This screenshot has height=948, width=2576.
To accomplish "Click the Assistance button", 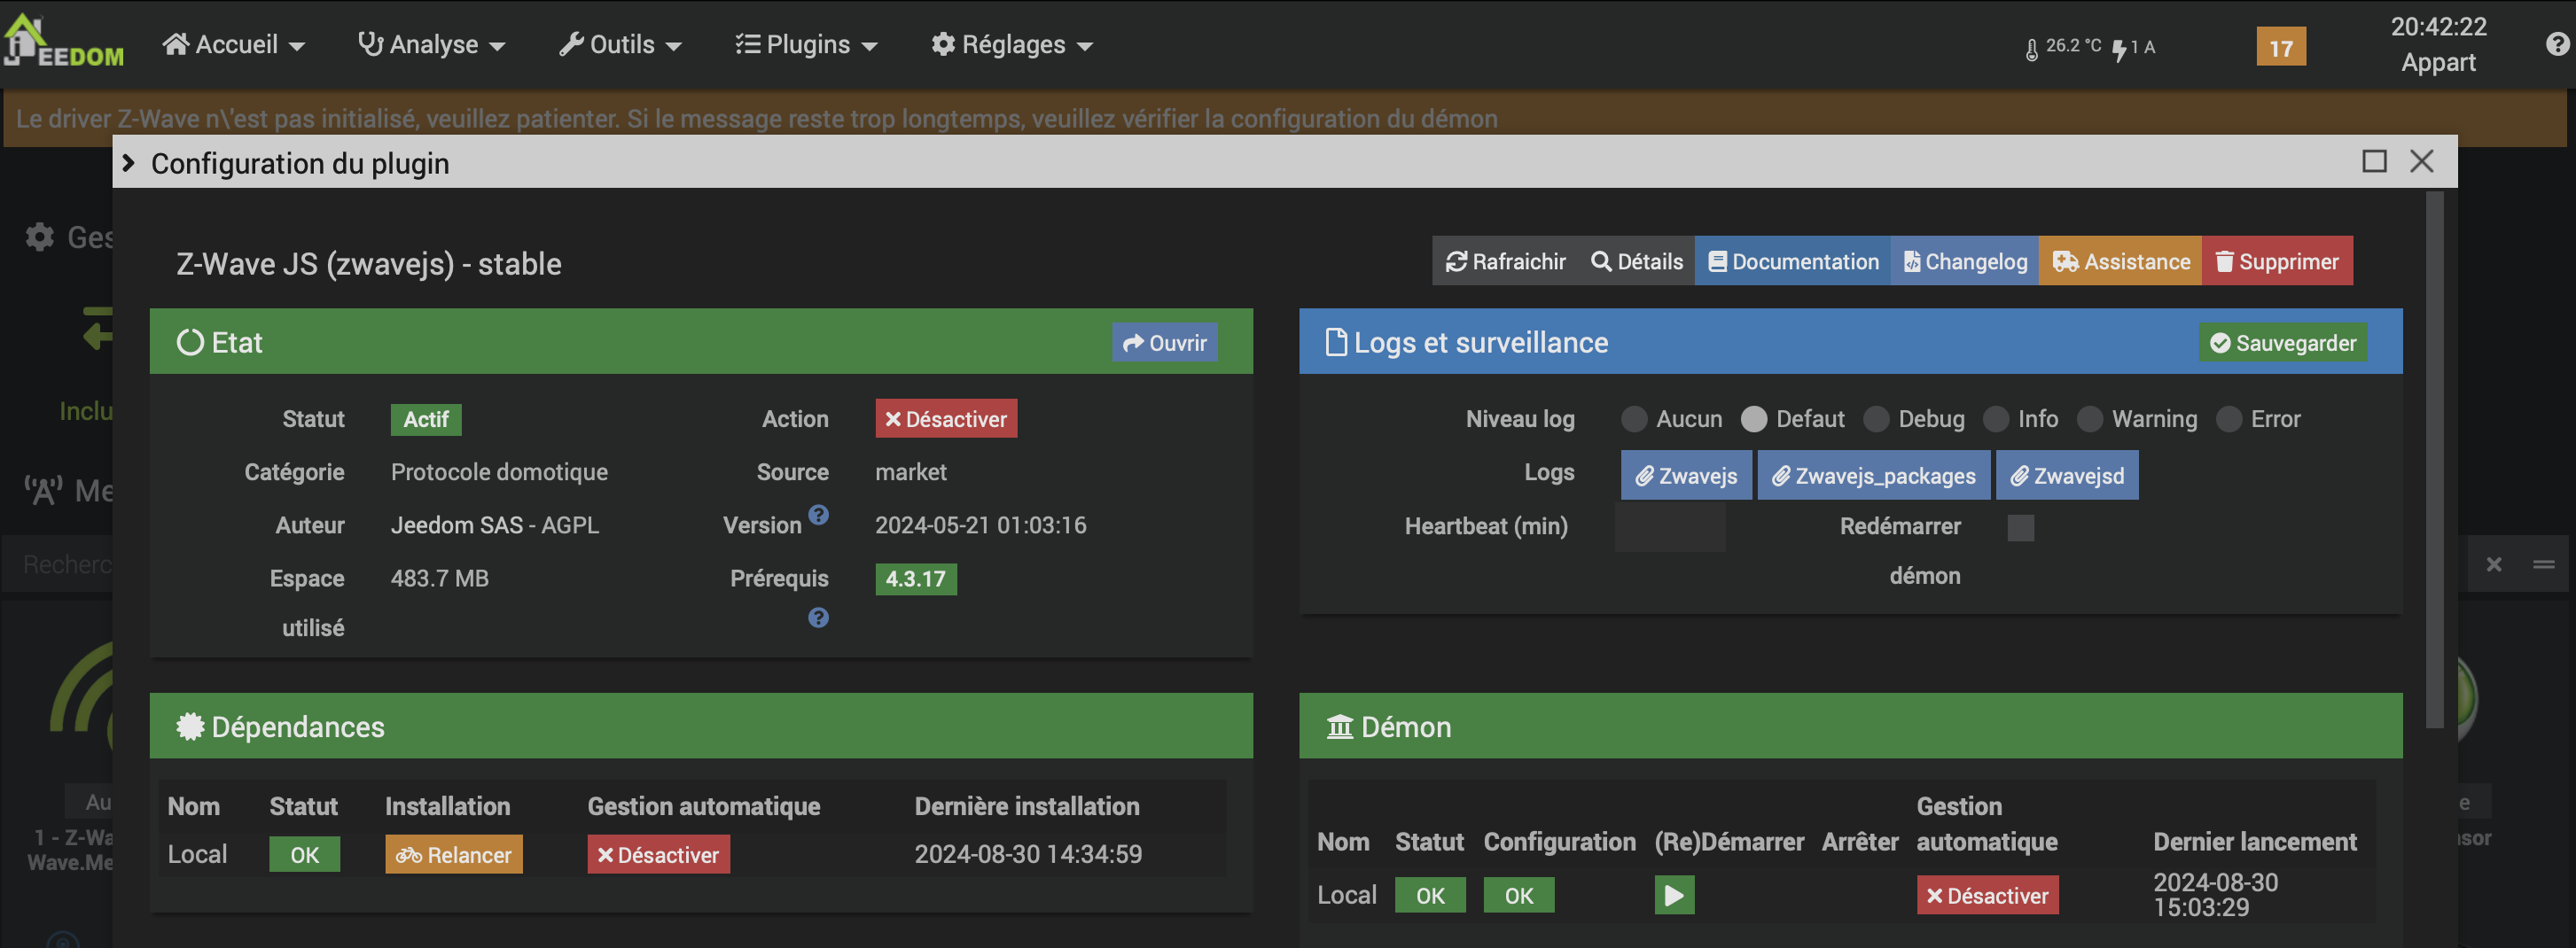I will (x=2121, y=261).
